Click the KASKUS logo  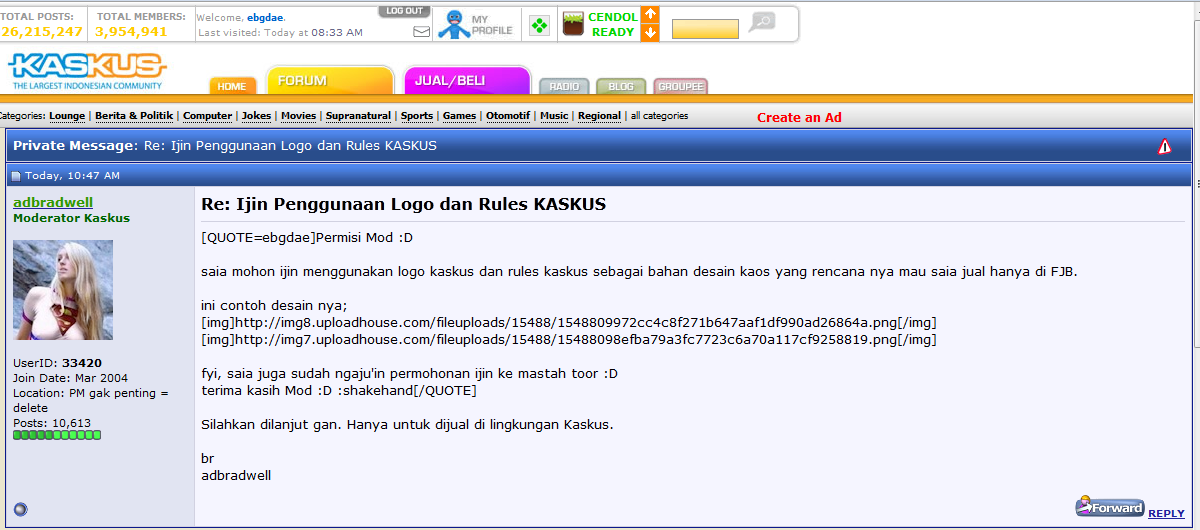(88, 71)
